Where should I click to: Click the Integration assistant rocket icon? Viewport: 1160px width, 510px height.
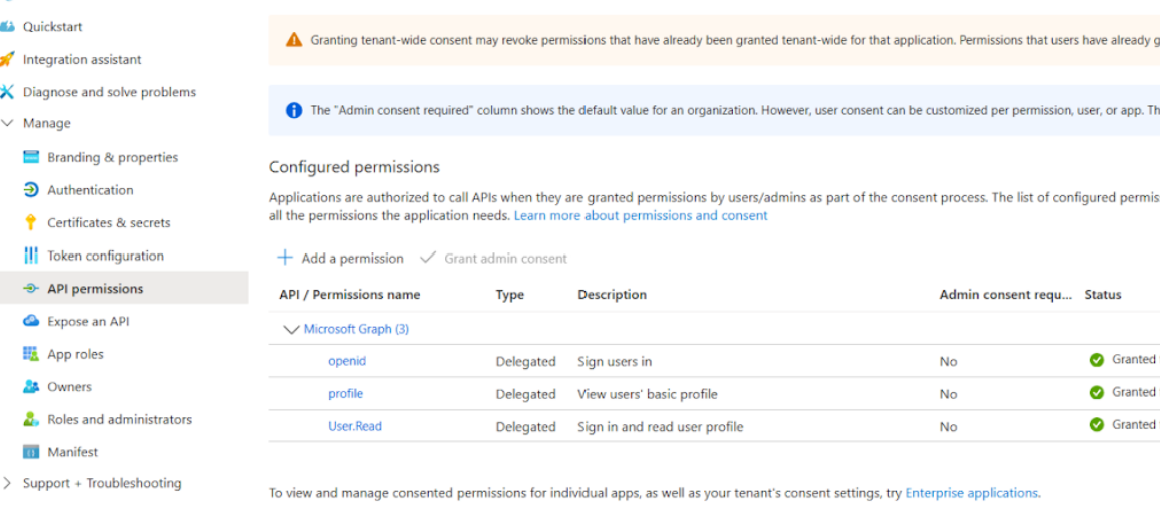pyautogui.click(x=8, y=59)
